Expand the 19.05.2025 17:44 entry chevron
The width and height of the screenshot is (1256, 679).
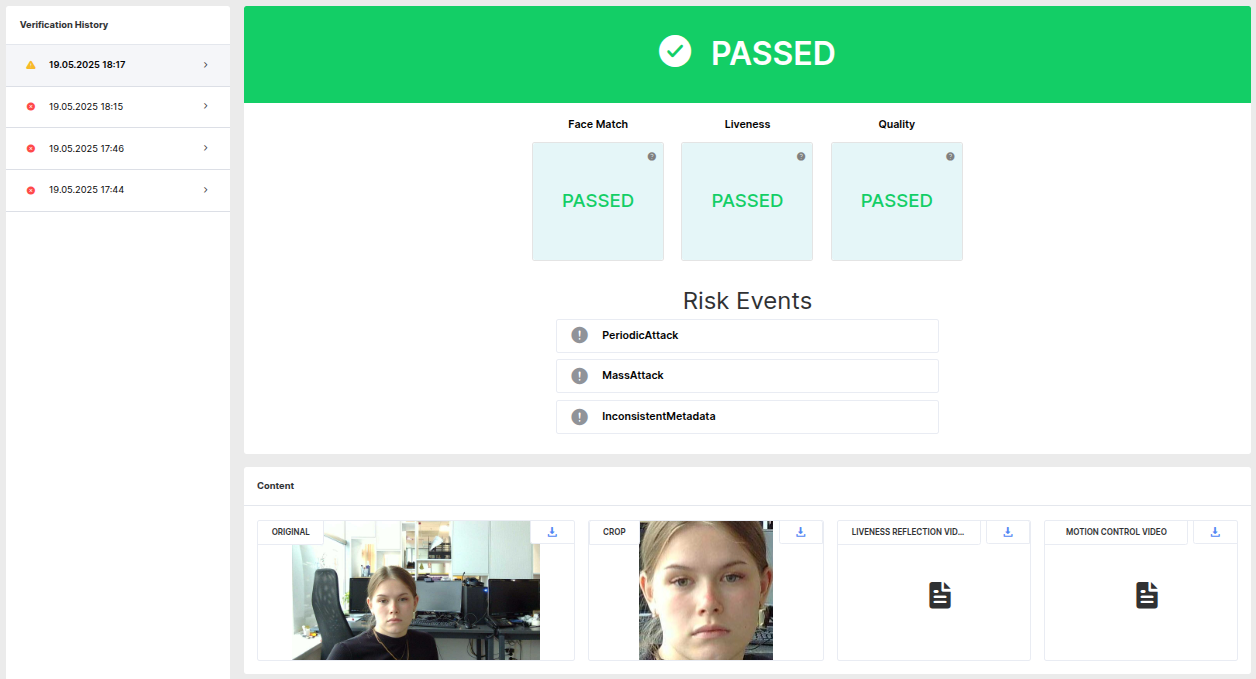205,190
